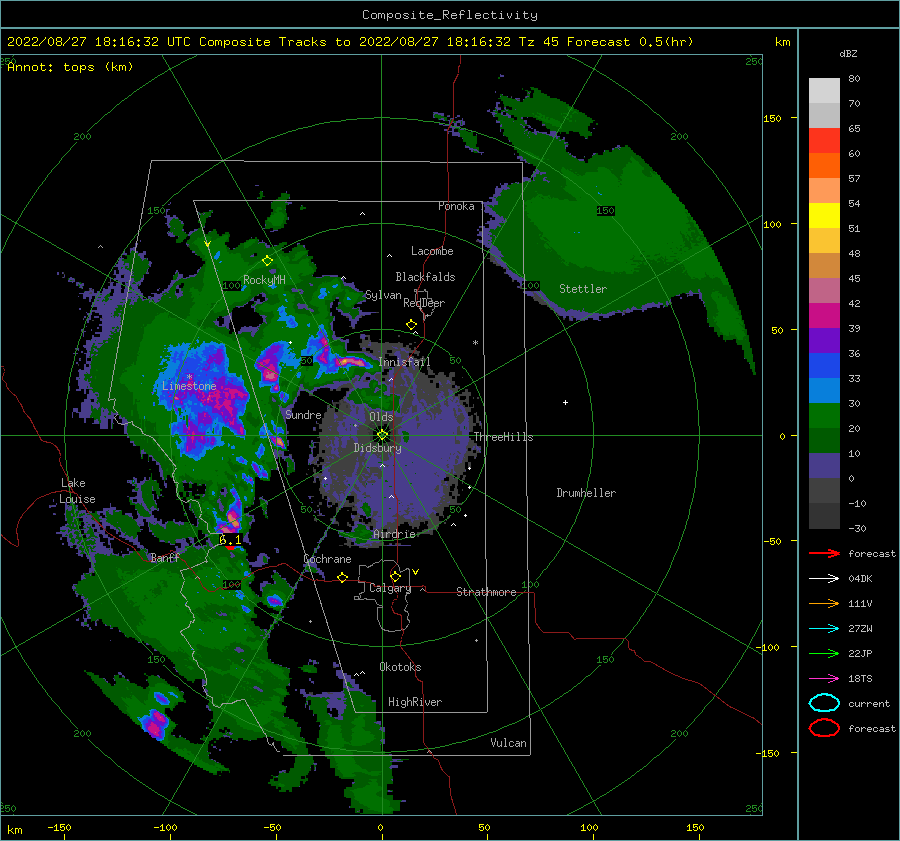Viewport: 900px width, 841px height.
Task: Click the red swatch in dBZ legend
Action: click(824, 141)
